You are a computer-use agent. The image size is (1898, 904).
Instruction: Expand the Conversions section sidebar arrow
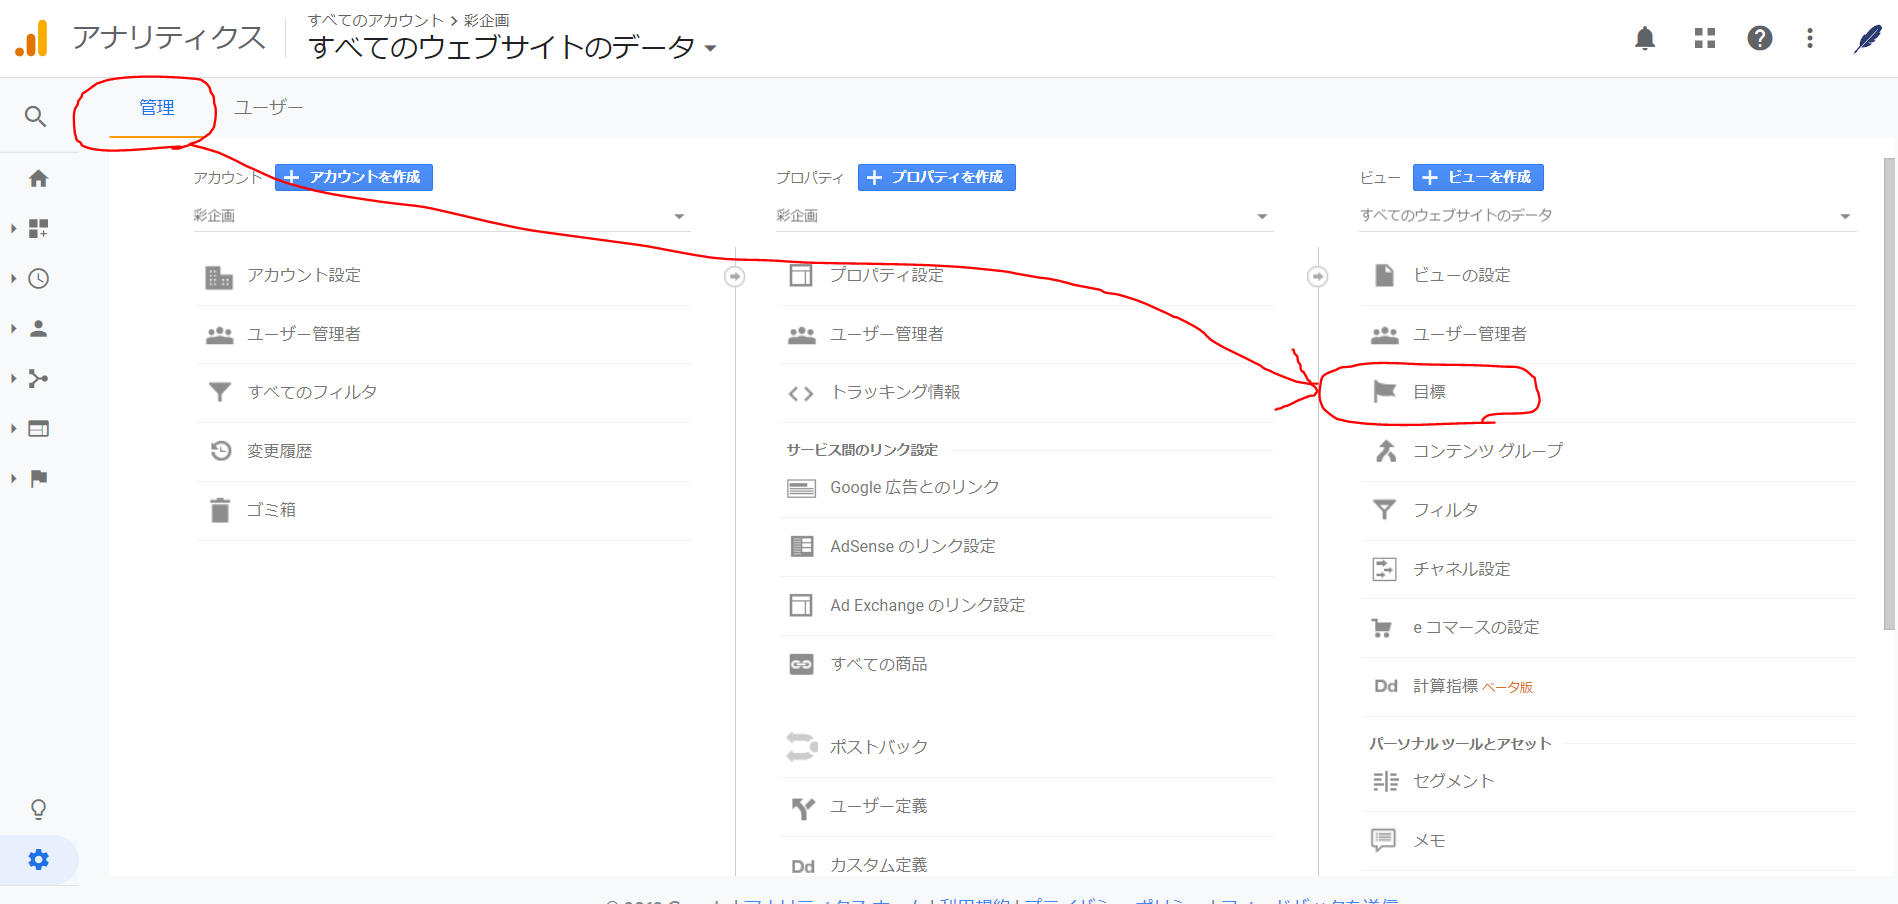coord(13,478)
